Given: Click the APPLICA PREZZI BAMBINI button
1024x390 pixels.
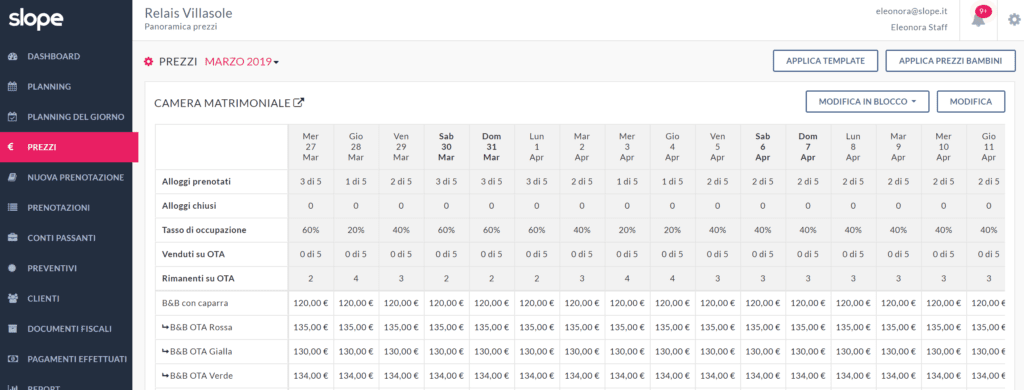Looking at the screenshot, I should pyautogui.click(x=951, y=61).
